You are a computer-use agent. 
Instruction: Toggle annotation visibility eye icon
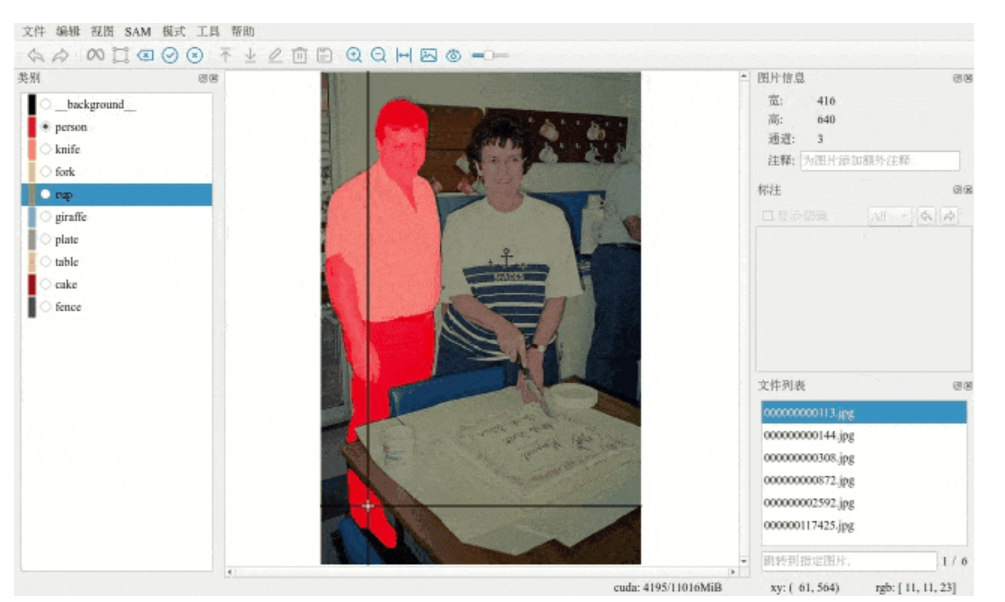pos(454,55)
